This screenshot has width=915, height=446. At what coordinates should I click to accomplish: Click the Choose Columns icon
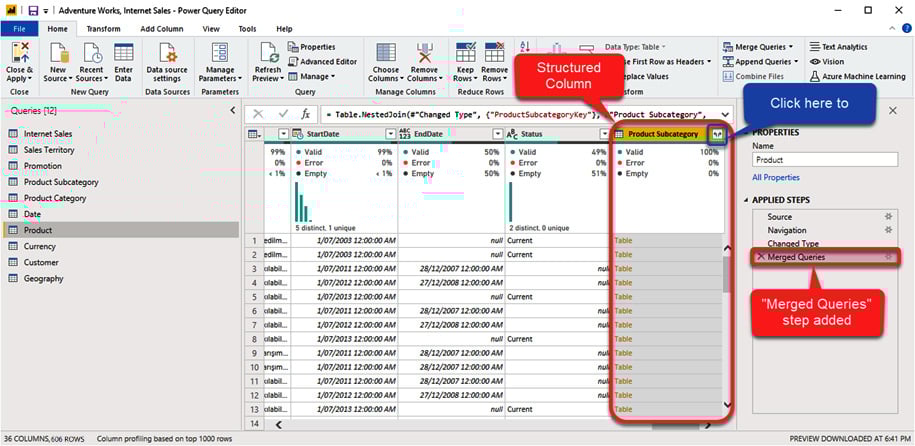click(386, 53)
